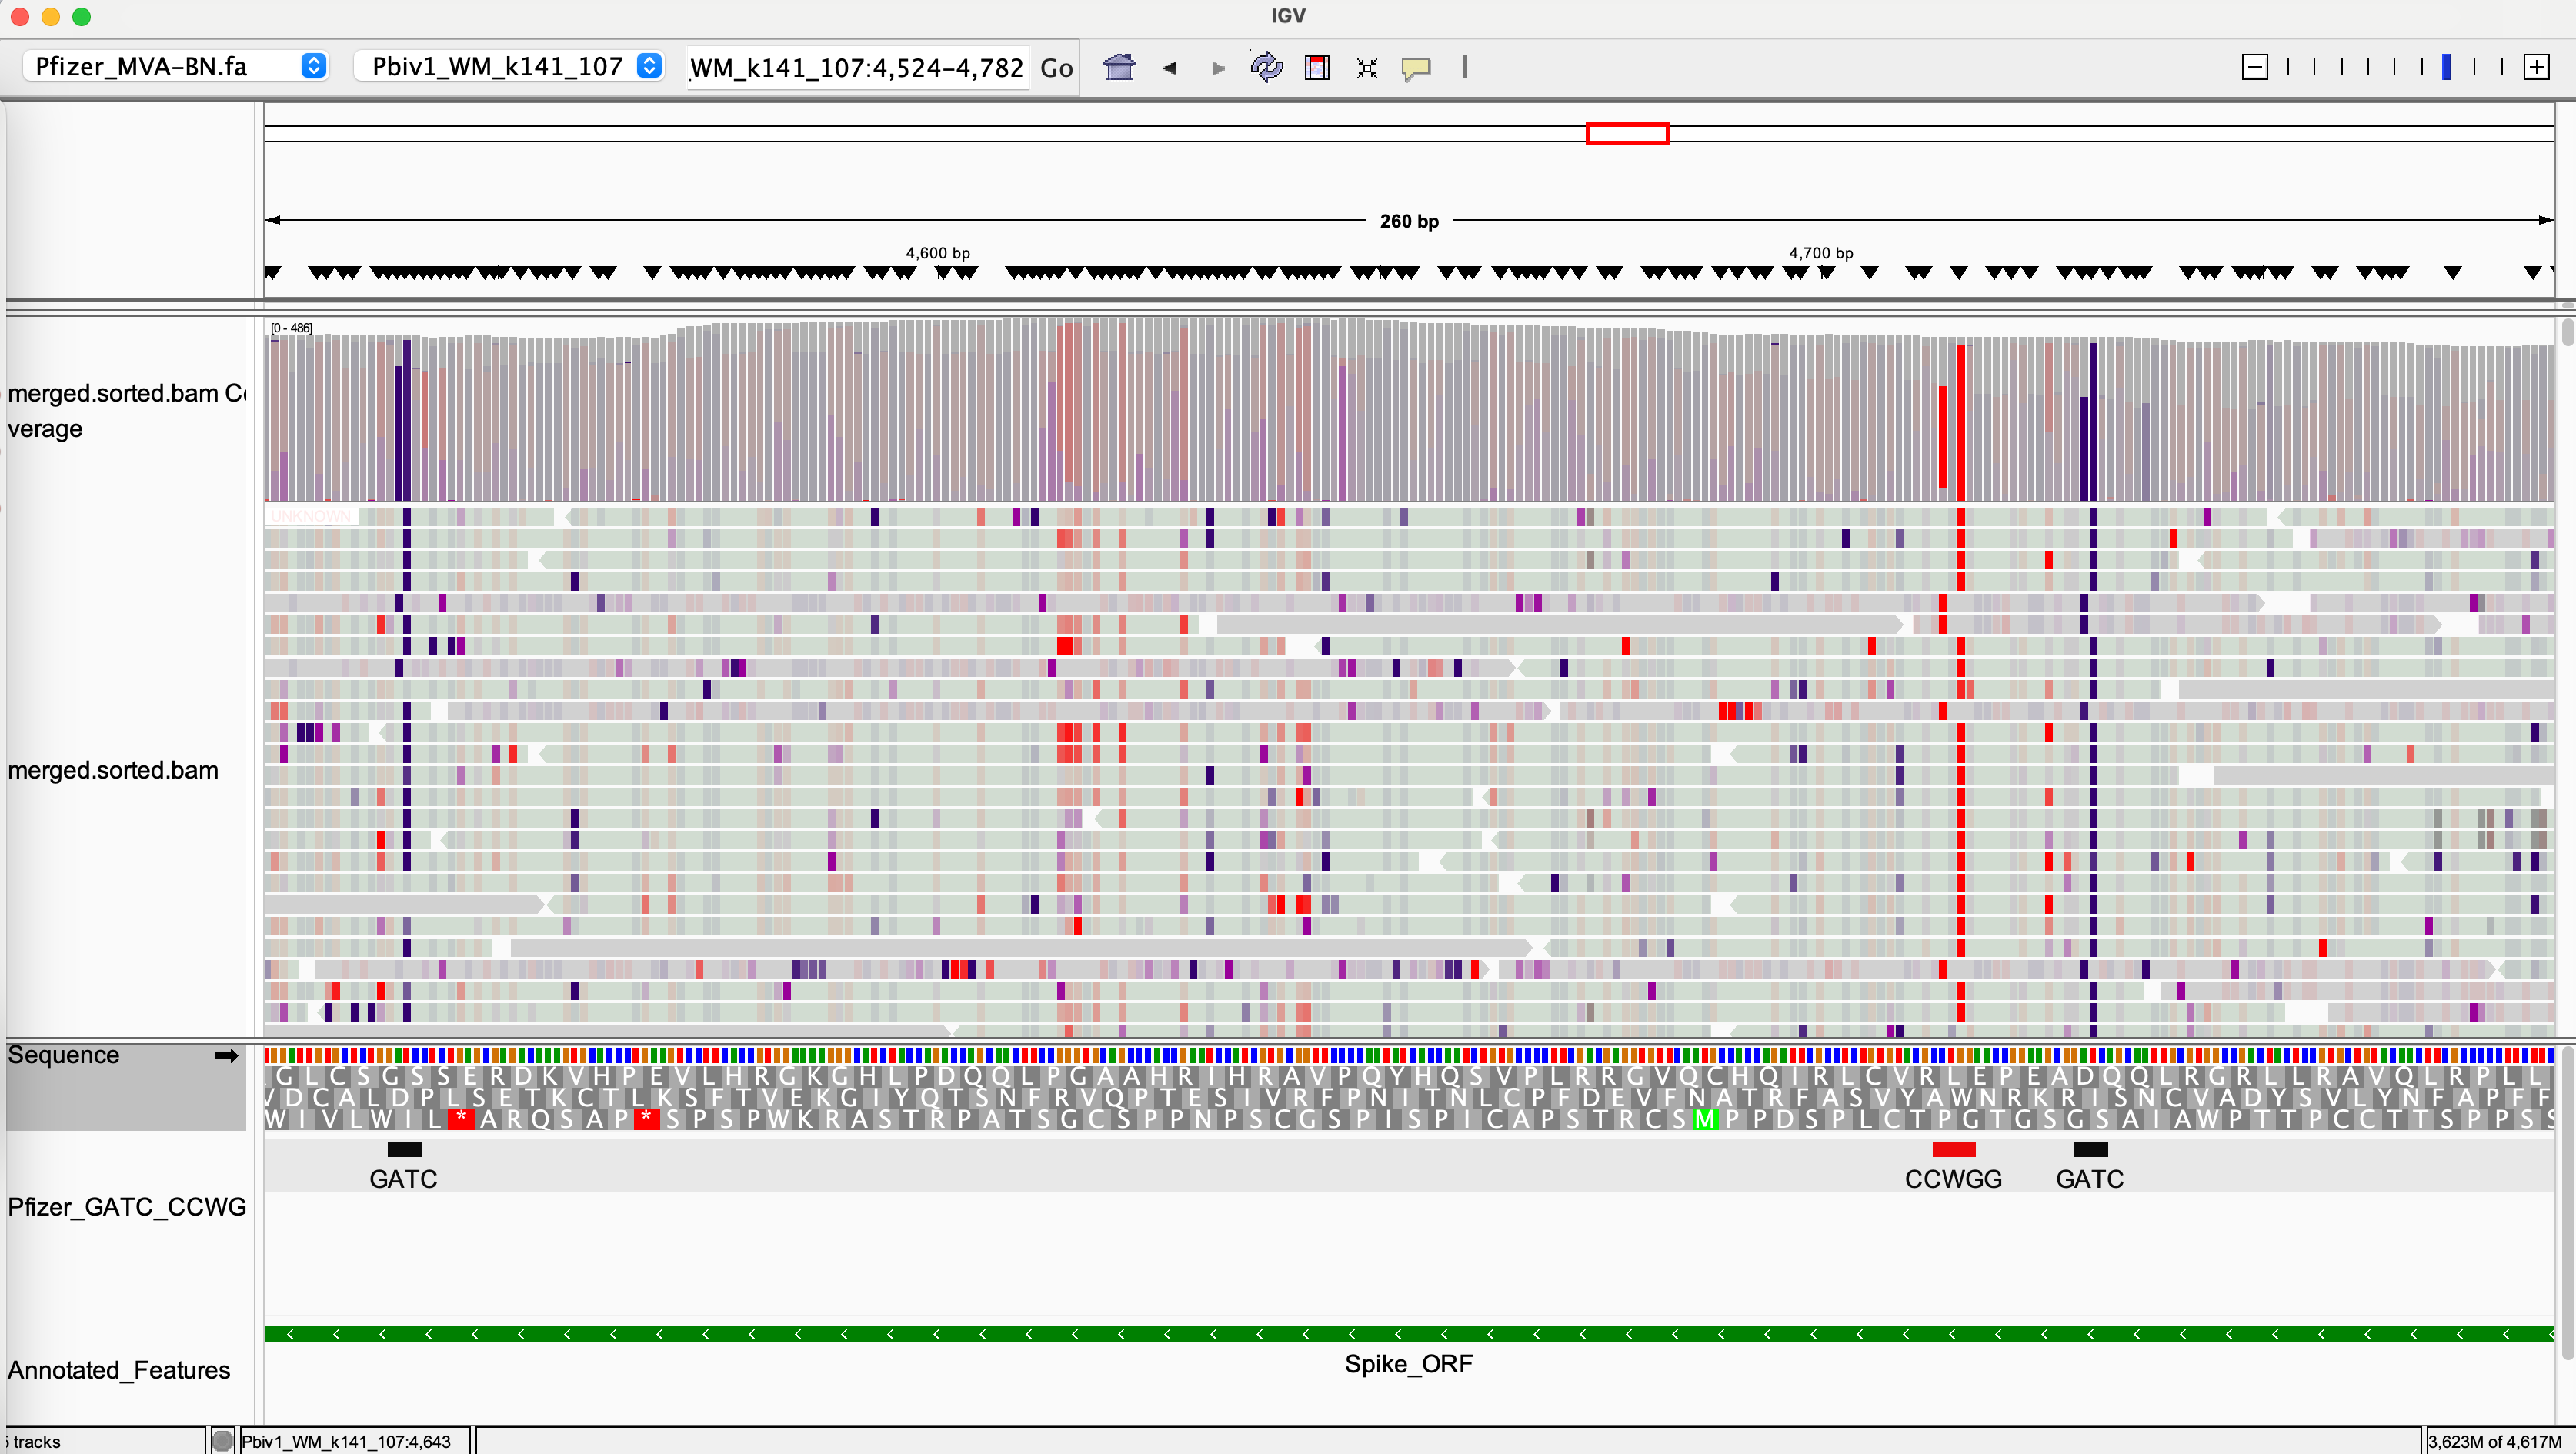2576x1454 pixels.
Task: Click the zoom in plus icon
Action: pos(2536,67)
